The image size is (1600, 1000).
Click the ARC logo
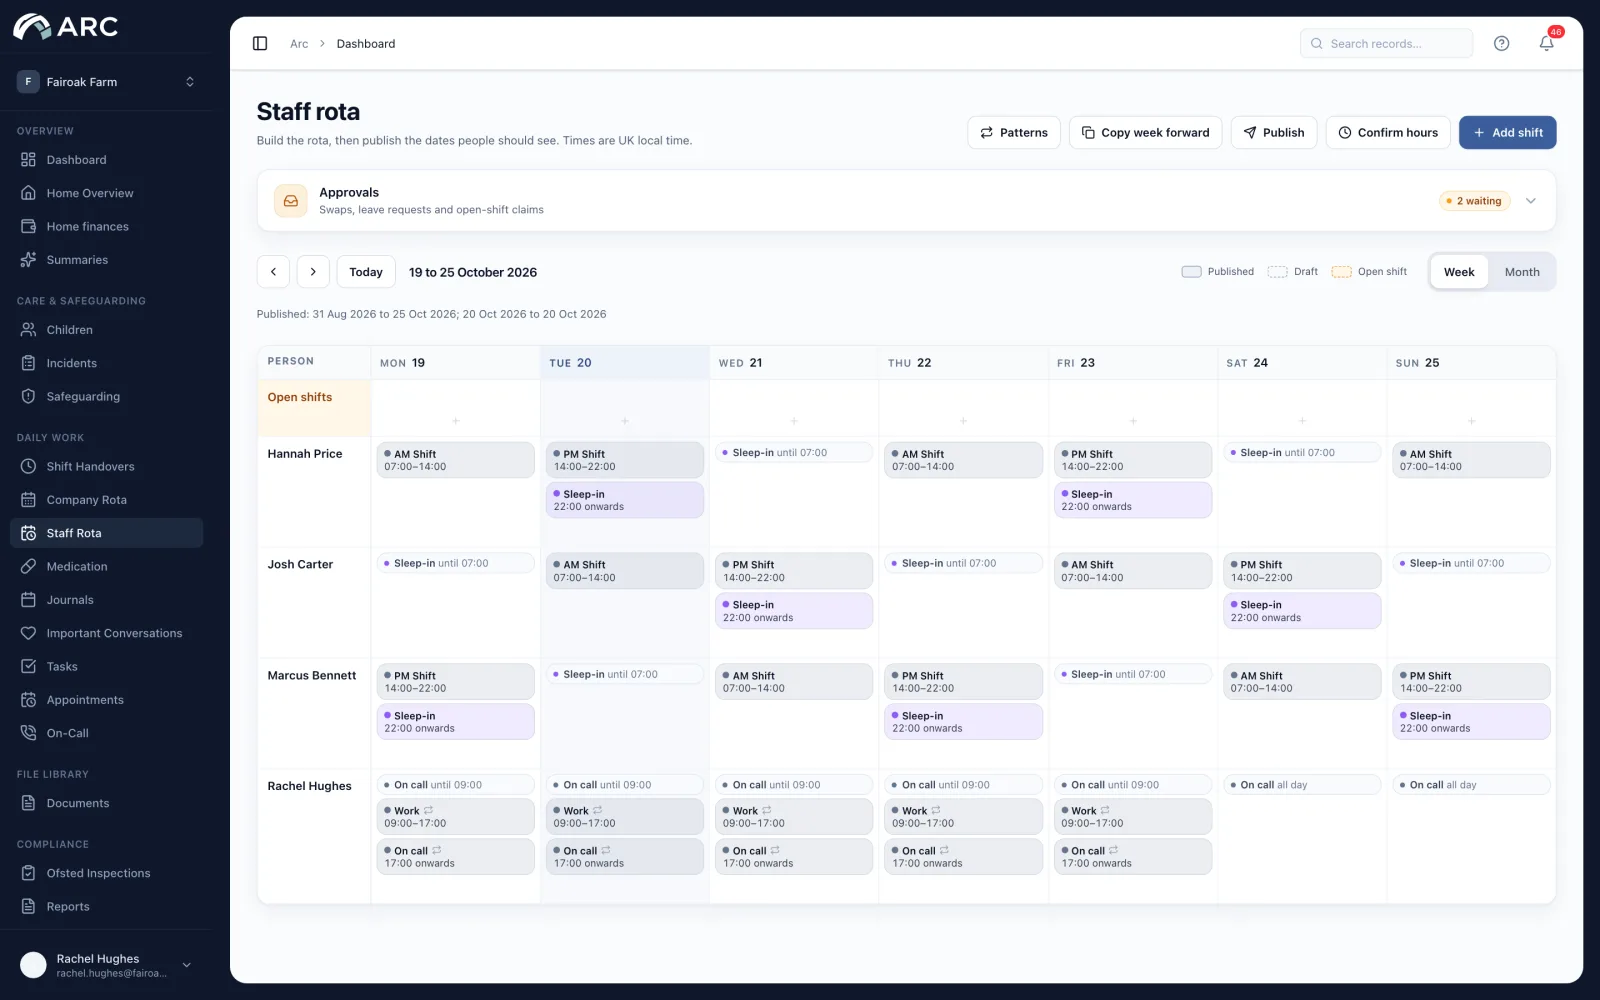[x=66, y=27]
